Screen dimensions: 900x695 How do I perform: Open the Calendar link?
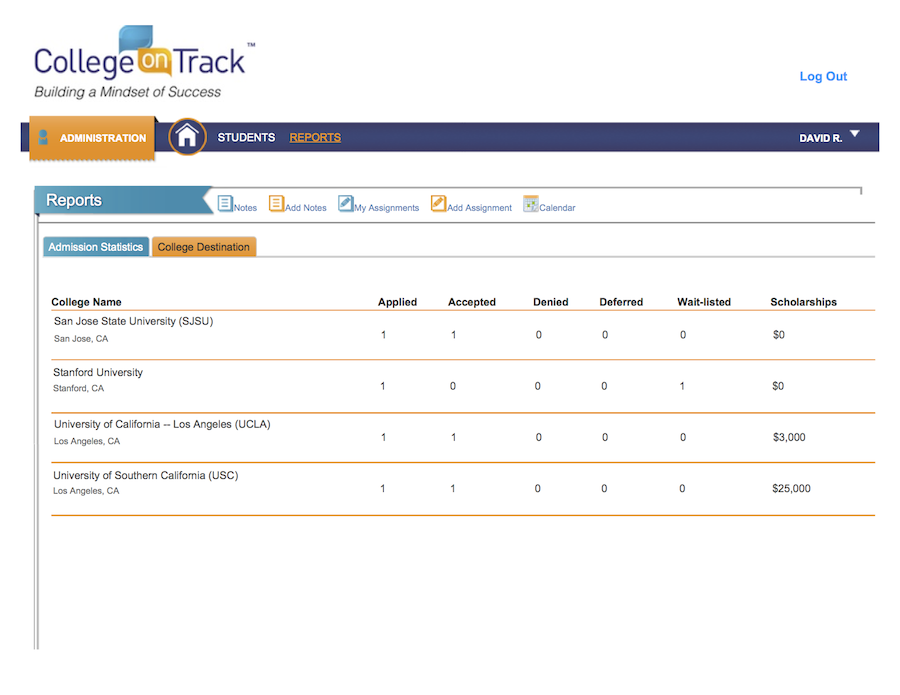coord(557,208)
